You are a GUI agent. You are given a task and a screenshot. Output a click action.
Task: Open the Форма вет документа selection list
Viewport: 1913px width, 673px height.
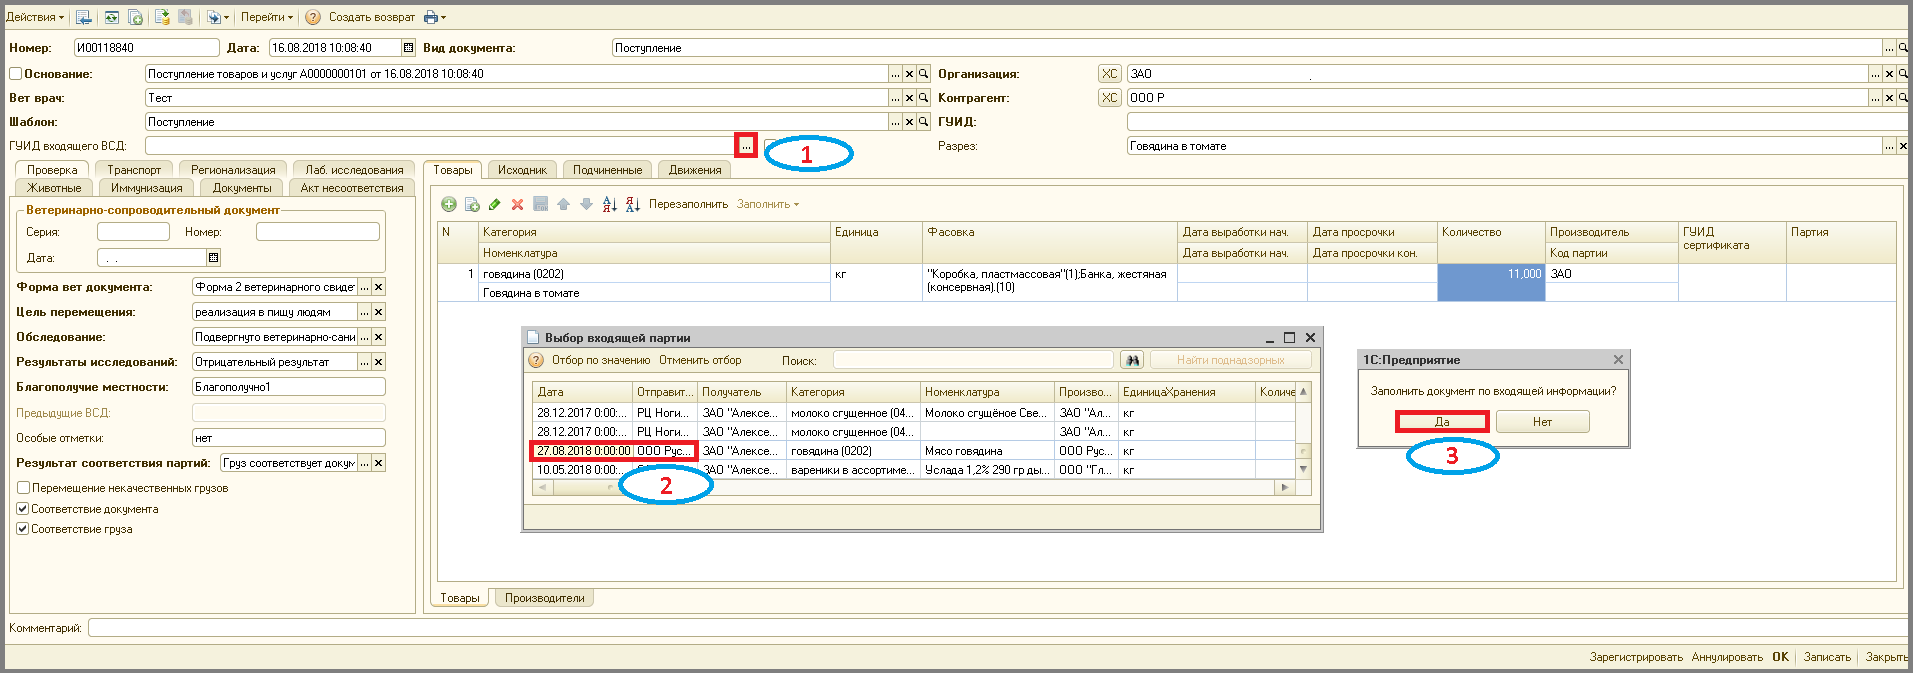365,287
